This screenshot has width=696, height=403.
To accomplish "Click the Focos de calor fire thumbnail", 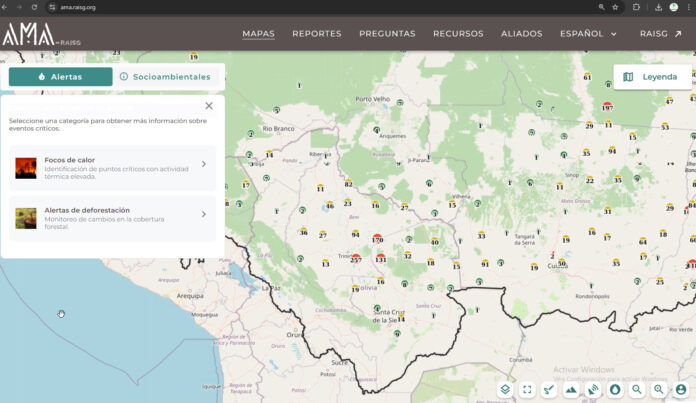I will 26,168.
